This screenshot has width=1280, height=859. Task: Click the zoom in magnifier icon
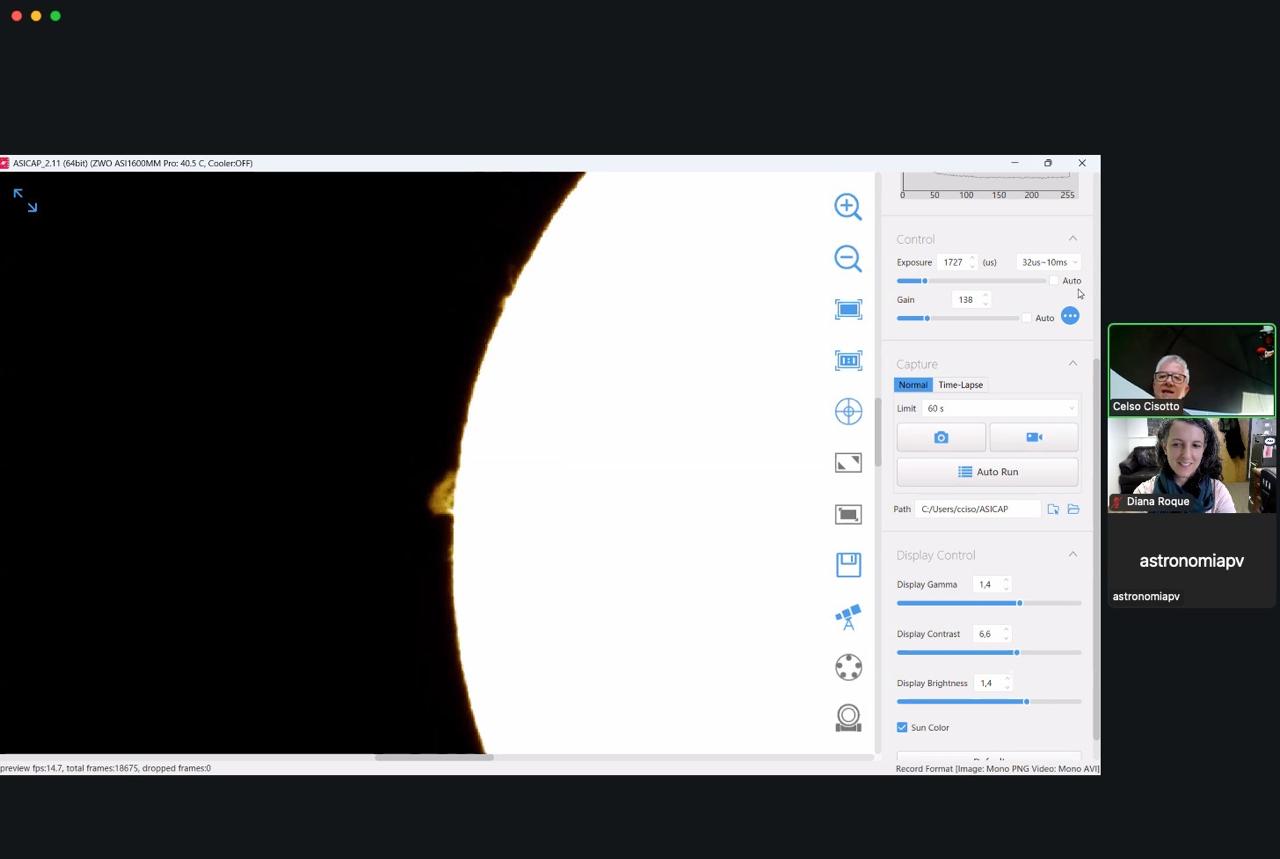[848, 207]
